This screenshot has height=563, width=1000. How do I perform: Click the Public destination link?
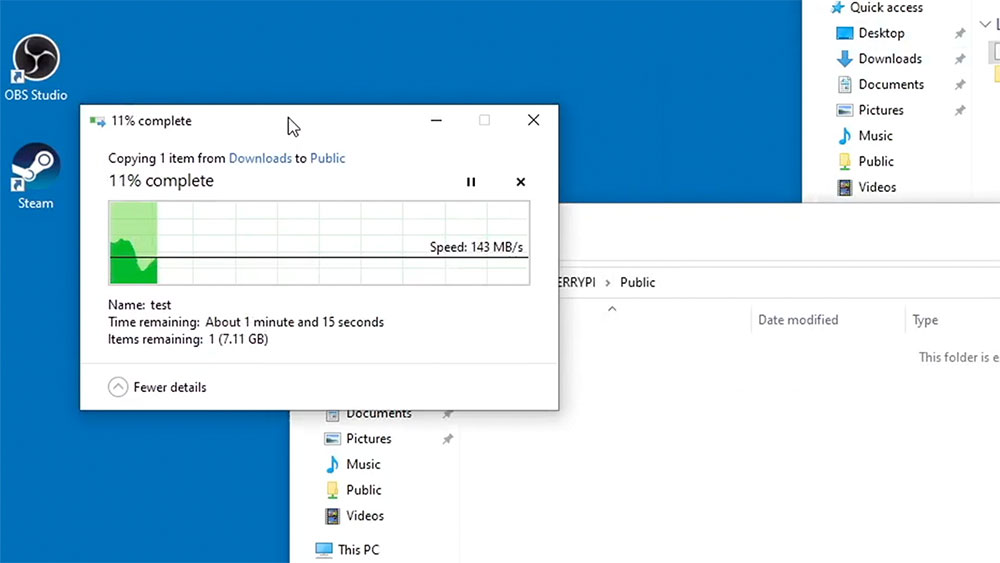pos(327,158)
